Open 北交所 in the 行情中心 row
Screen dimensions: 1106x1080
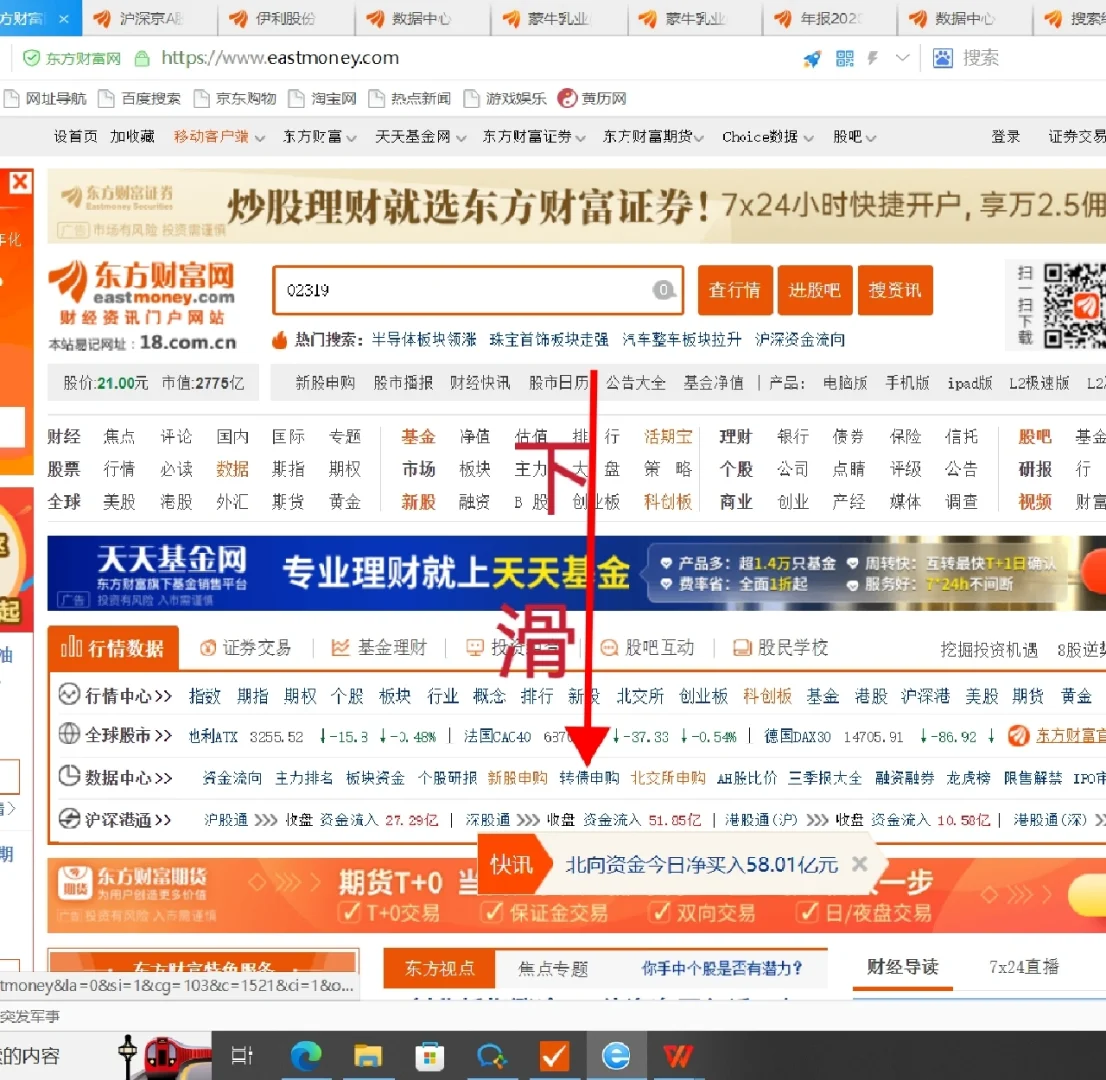point(640,696)
